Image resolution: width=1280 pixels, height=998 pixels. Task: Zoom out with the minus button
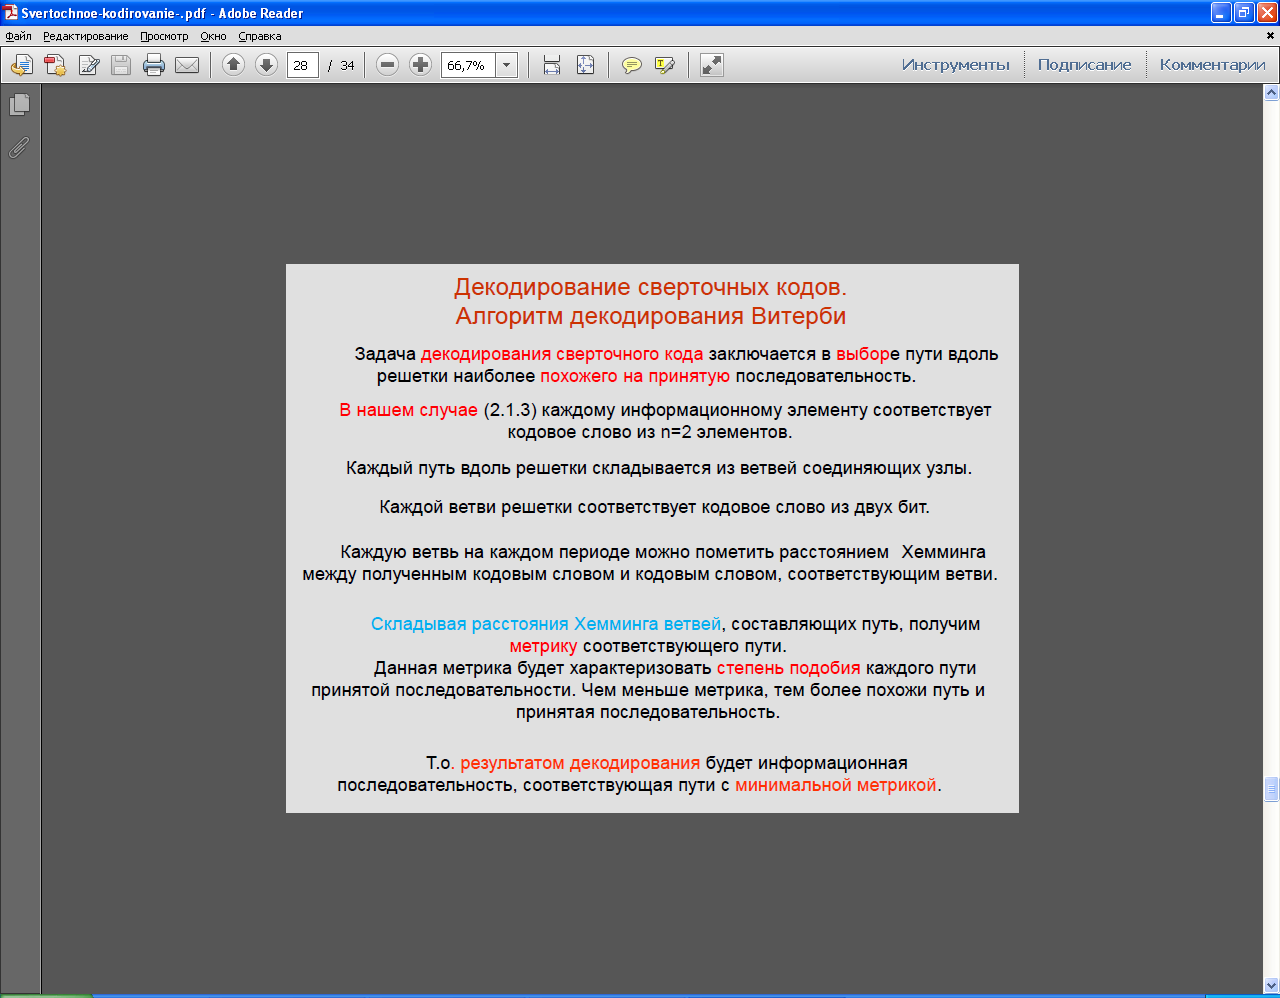click(388, 65)
